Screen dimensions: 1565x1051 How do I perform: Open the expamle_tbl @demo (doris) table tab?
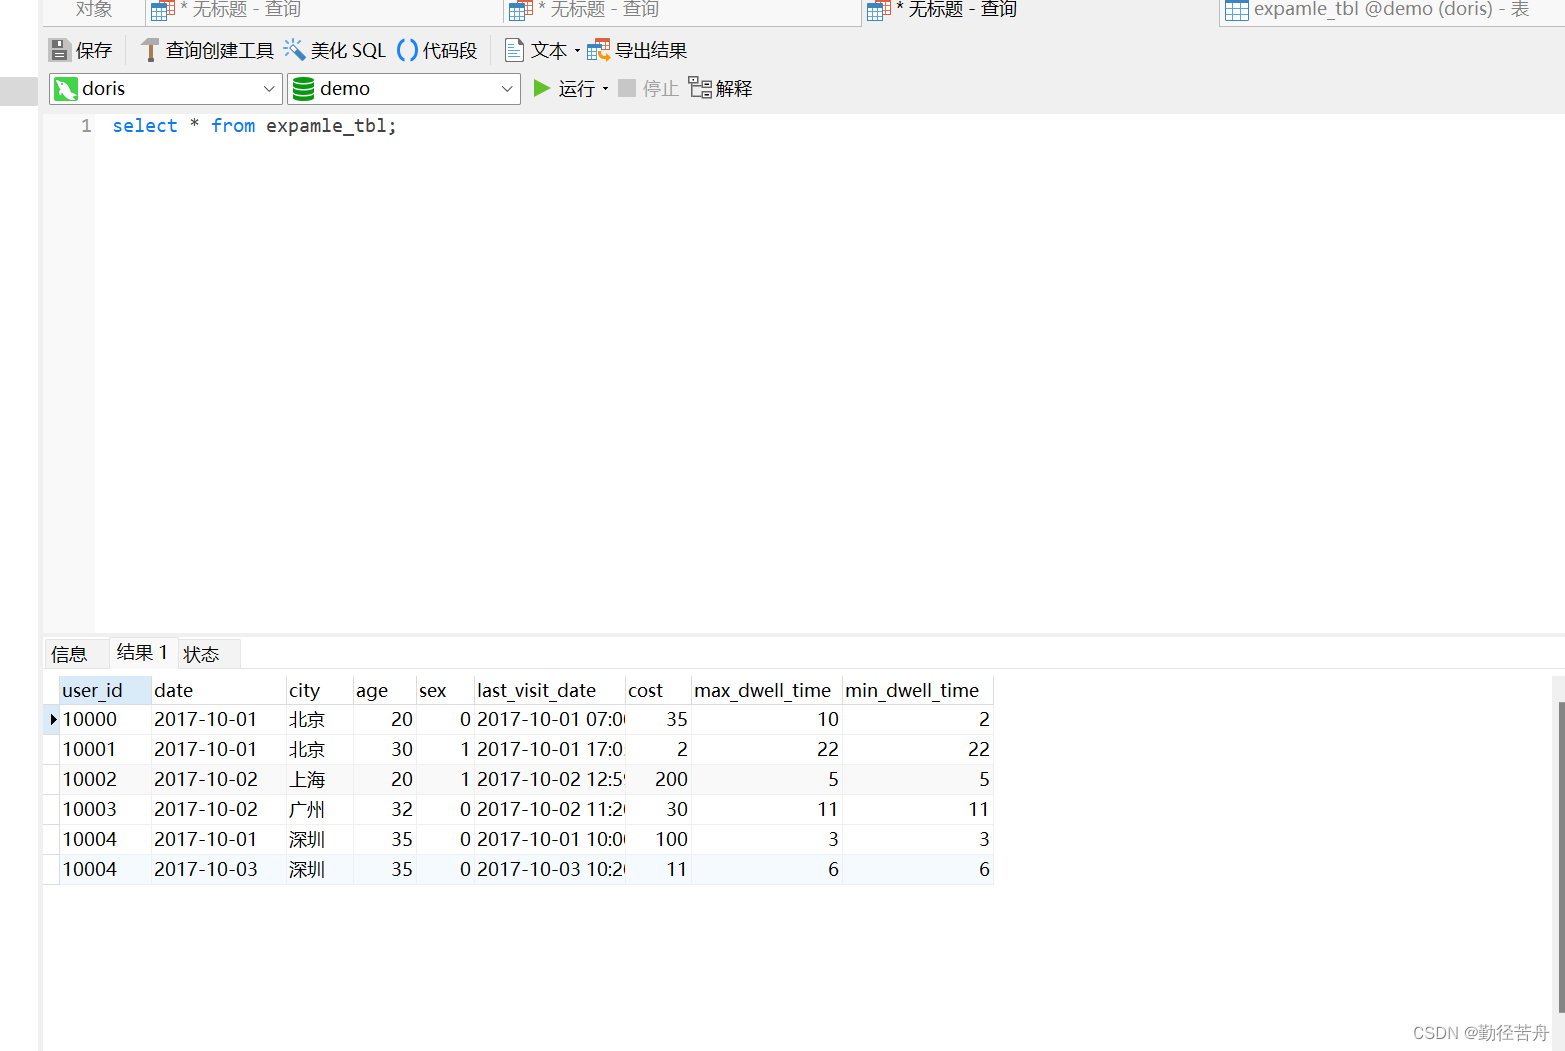tap(1390, 10)
